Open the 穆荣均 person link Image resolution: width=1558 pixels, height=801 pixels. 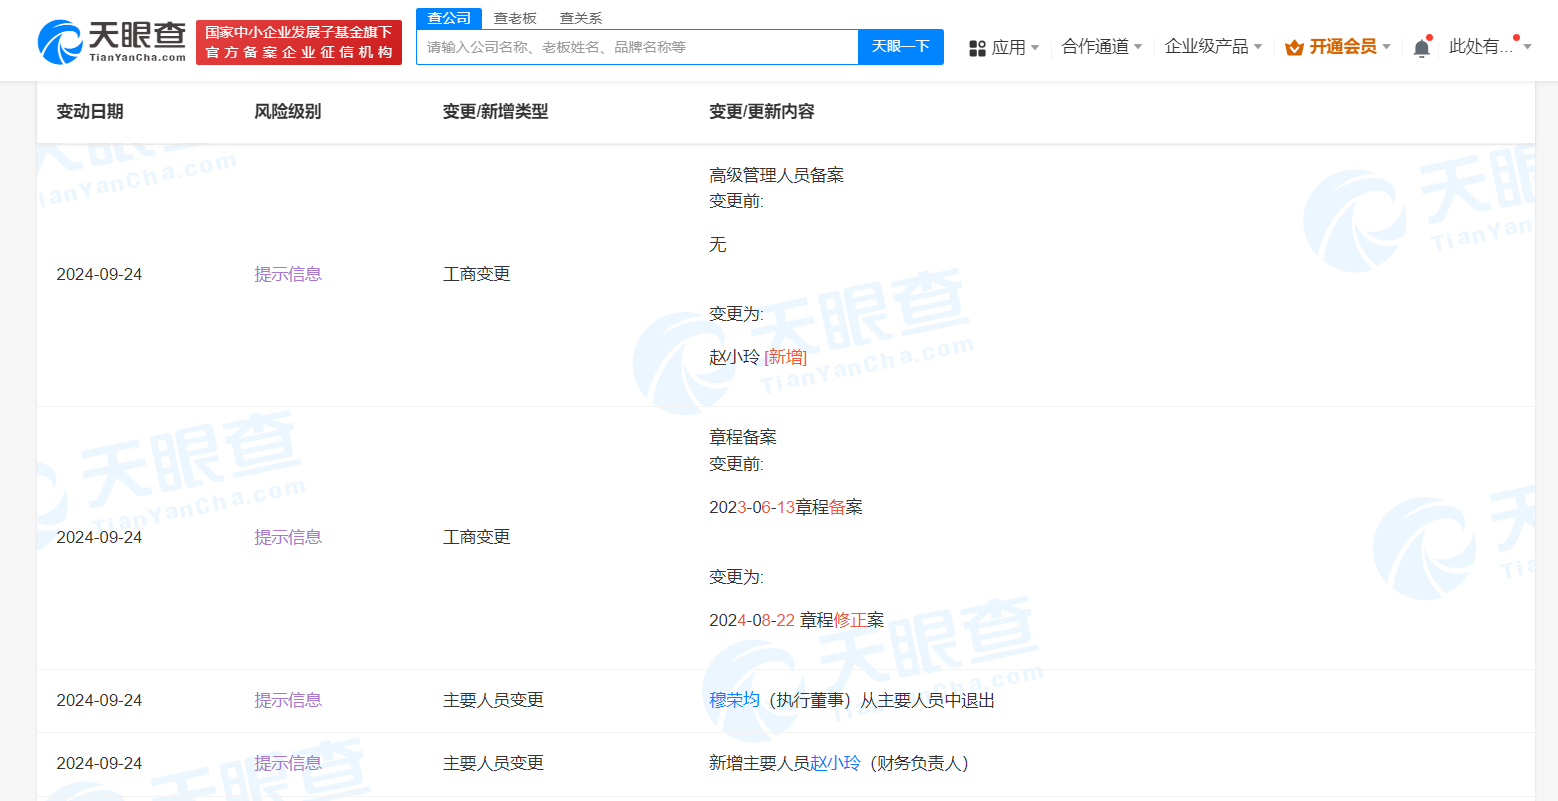coord(735,700)
